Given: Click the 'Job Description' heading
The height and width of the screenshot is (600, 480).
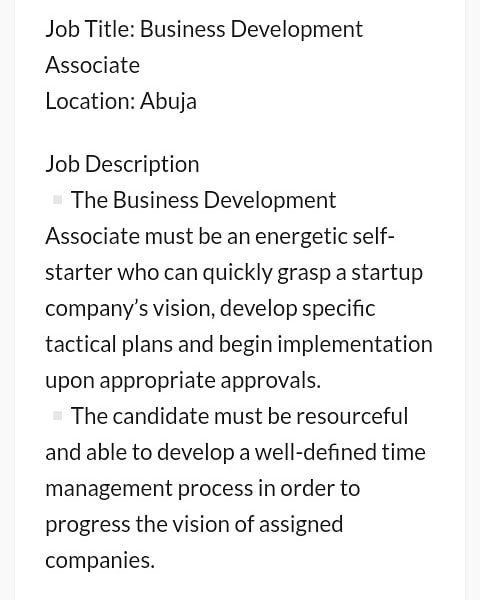Looking at the screenshot, I should tap(122, 165).
